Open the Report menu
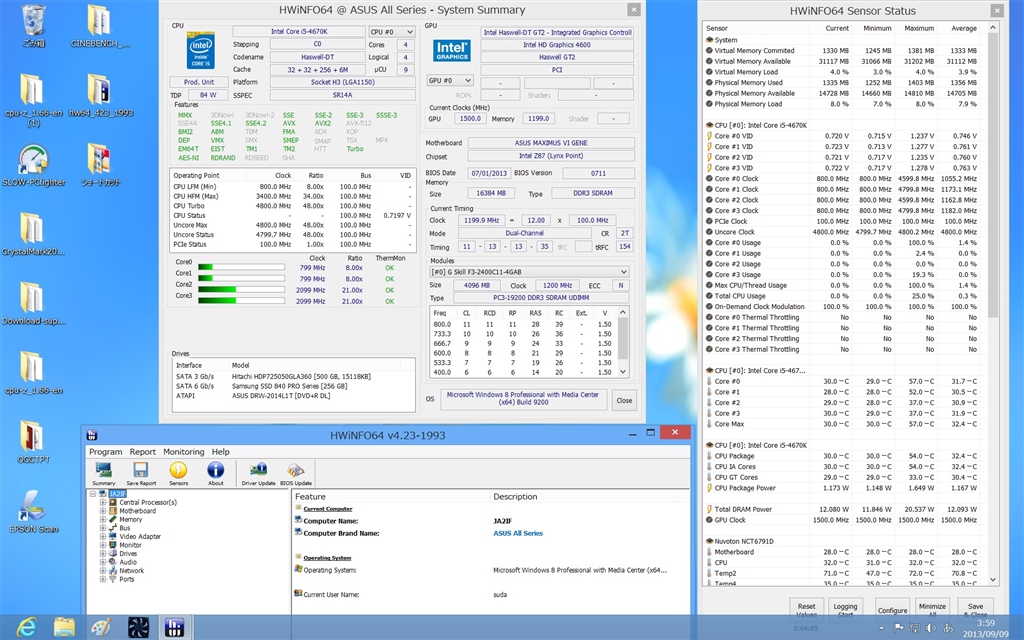Viewport: 1024px width, 640px height. click(143, 452)
